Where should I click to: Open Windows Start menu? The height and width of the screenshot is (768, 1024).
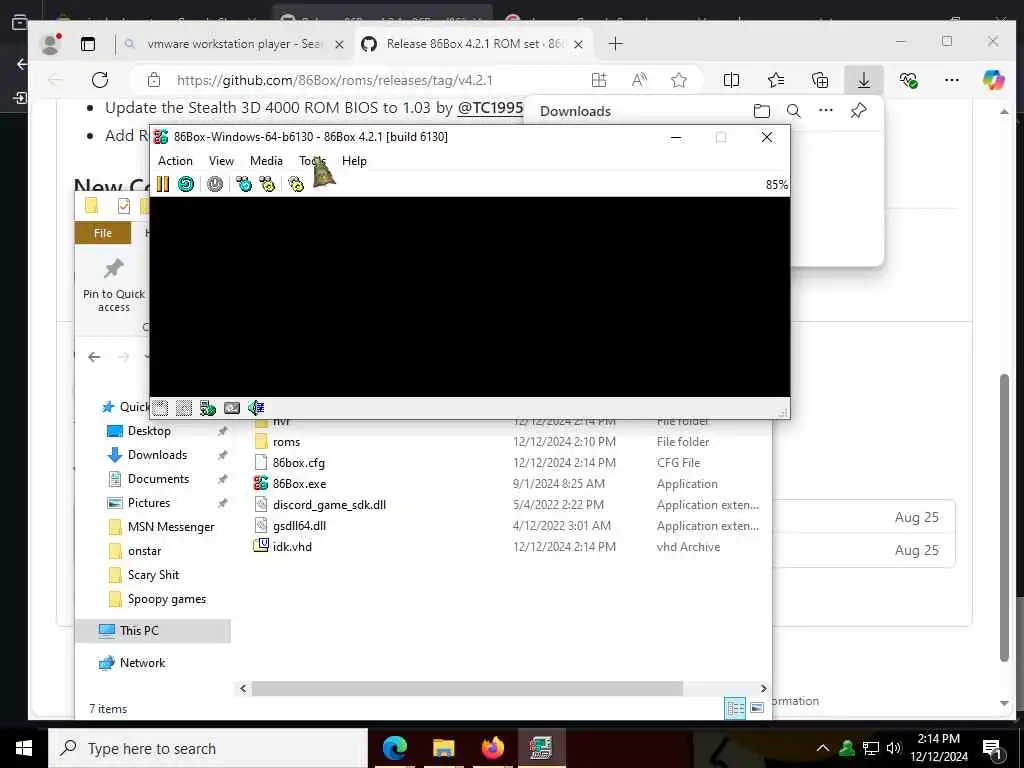tap(24, 748)
